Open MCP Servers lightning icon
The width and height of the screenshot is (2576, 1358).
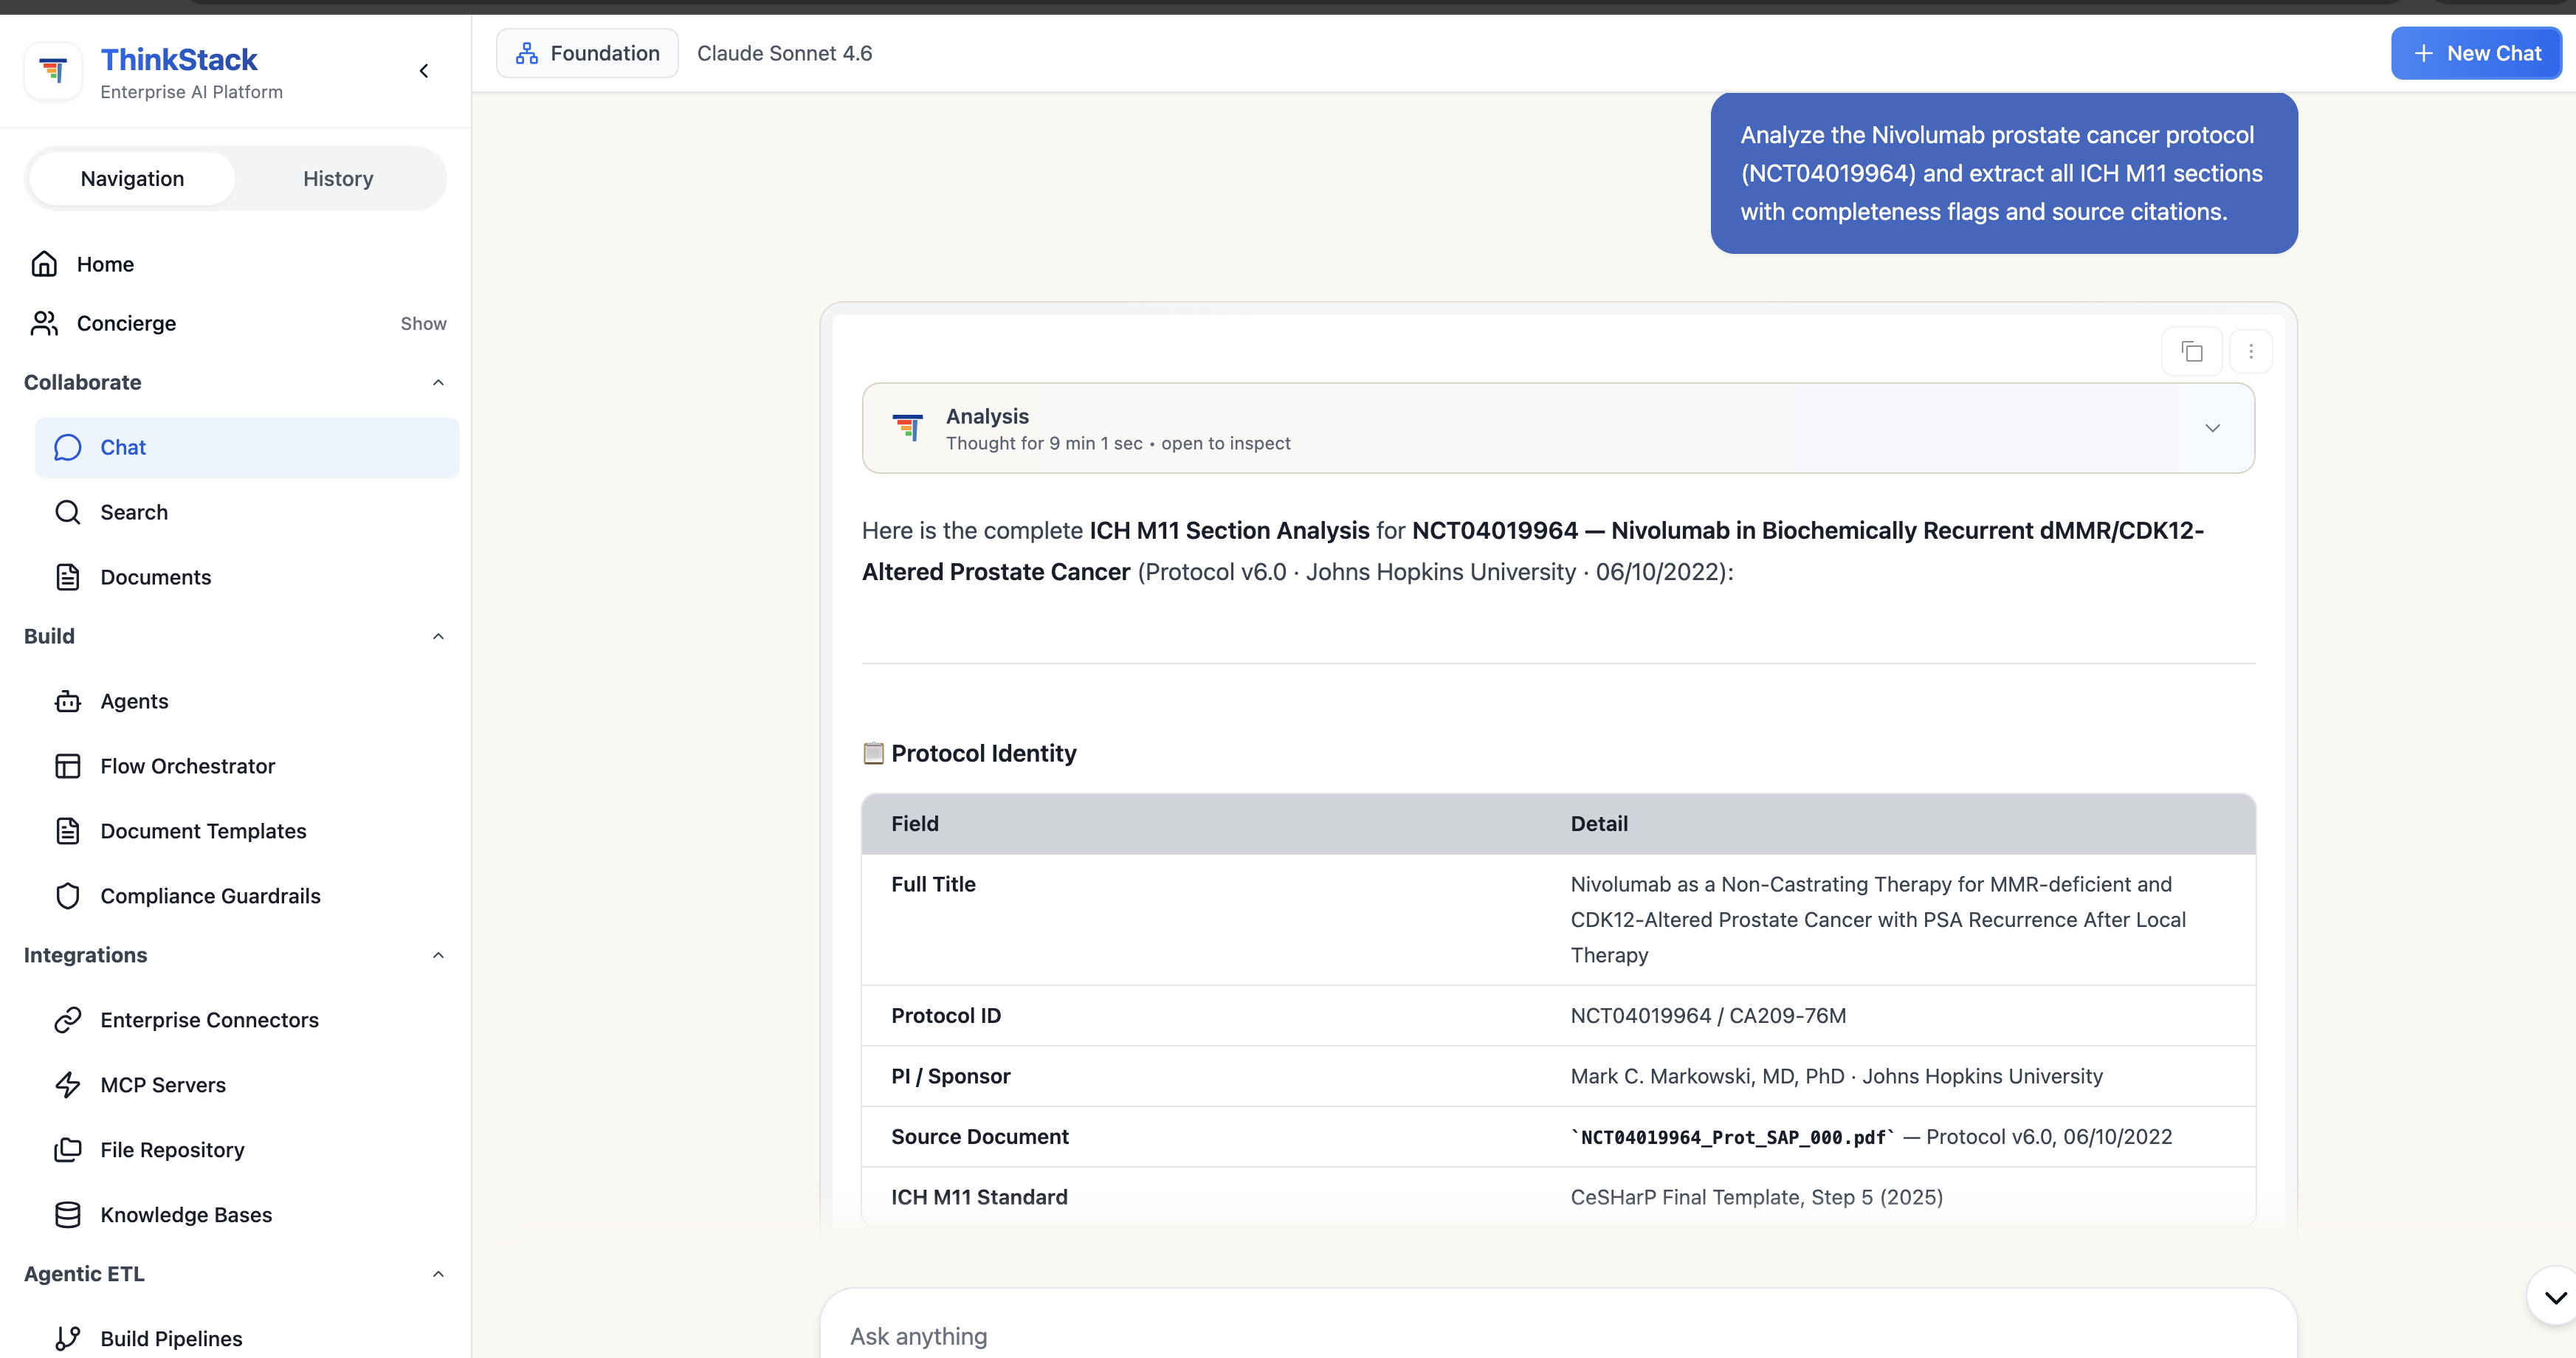coord(67,1085)
